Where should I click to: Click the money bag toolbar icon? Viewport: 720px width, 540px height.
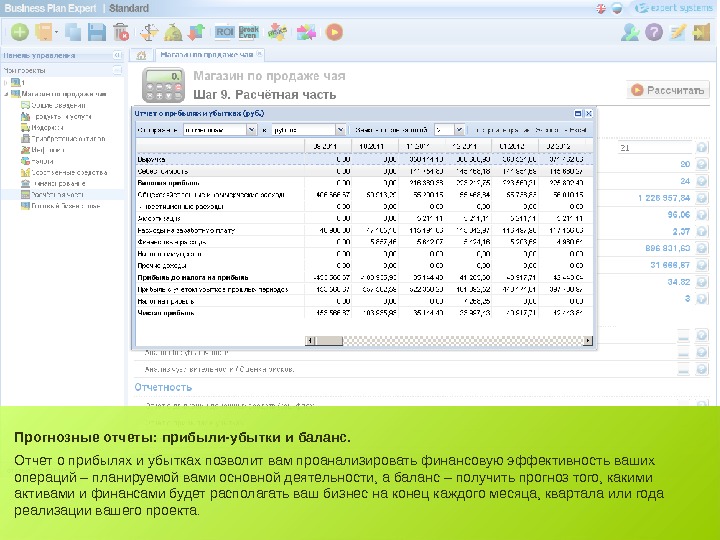173,32
